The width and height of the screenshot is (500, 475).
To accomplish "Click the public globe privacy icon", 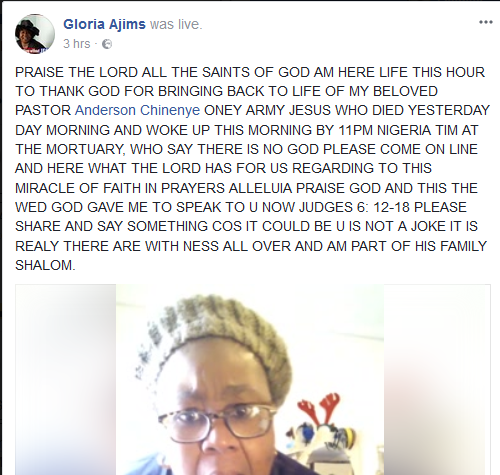I will click(x=107, y=44).
